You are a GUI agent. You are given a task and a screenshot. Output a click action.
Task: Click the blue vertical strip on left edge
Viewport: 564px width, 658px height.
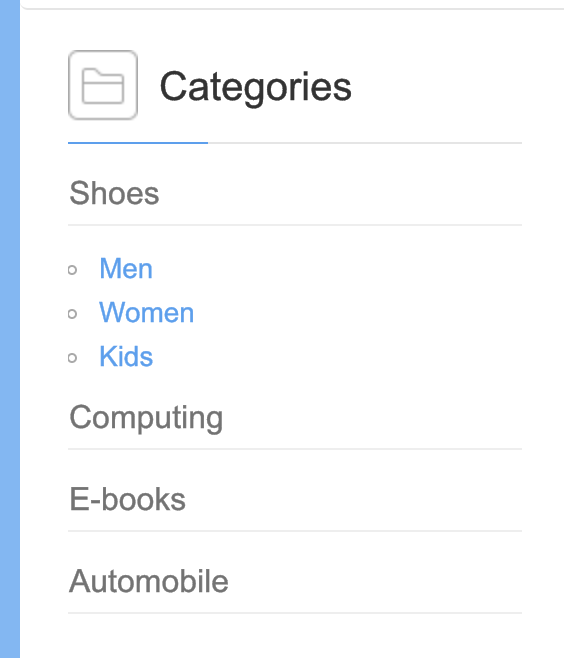10,329
